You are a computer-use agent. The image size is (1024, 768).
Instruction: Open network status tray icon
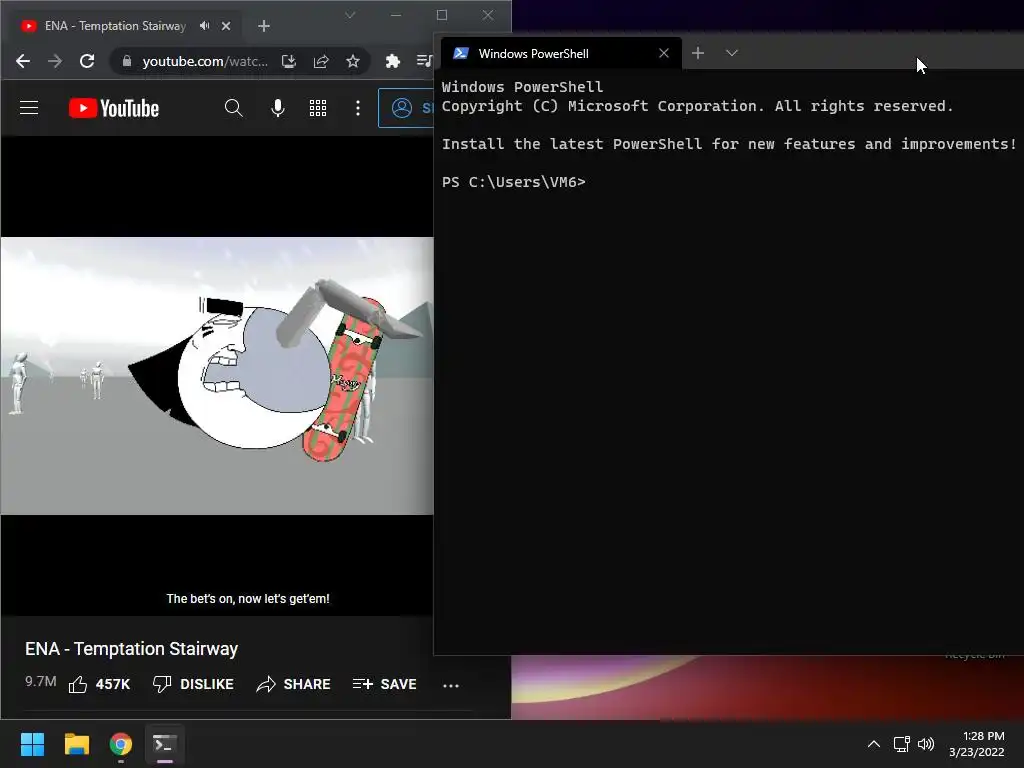pyautogui.click(x=902, y=744)
